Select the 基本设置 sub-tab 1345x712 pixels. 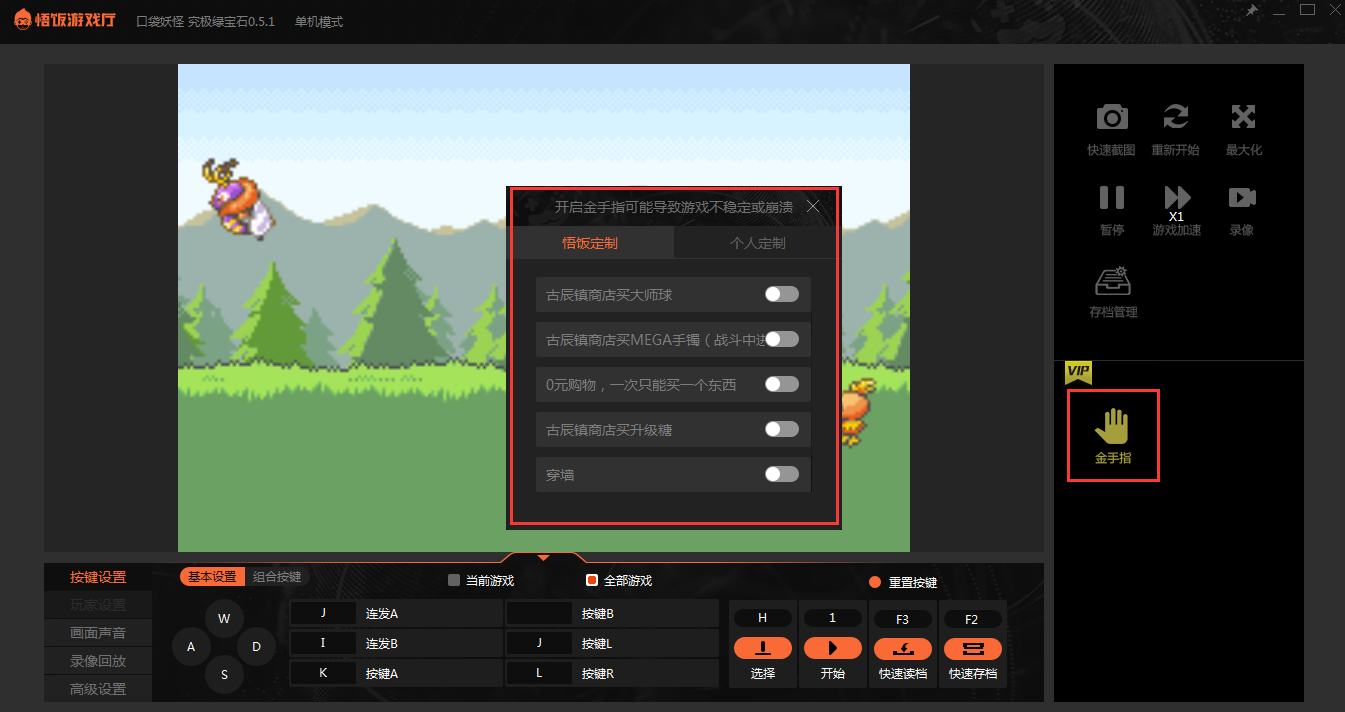pos(212,577)
